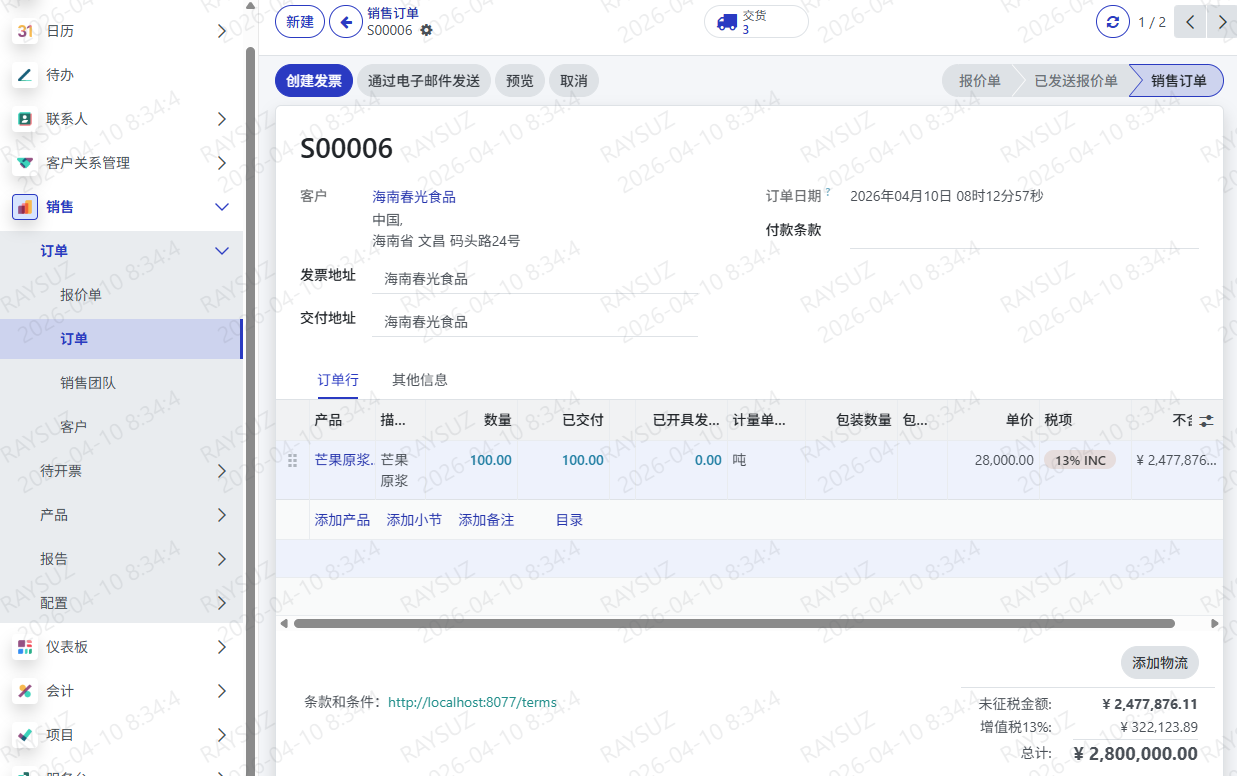Screen dimensions: 1237x776
Task: Open the Dashboard (仪表板) app icon
Action: (x=25, y=647)
